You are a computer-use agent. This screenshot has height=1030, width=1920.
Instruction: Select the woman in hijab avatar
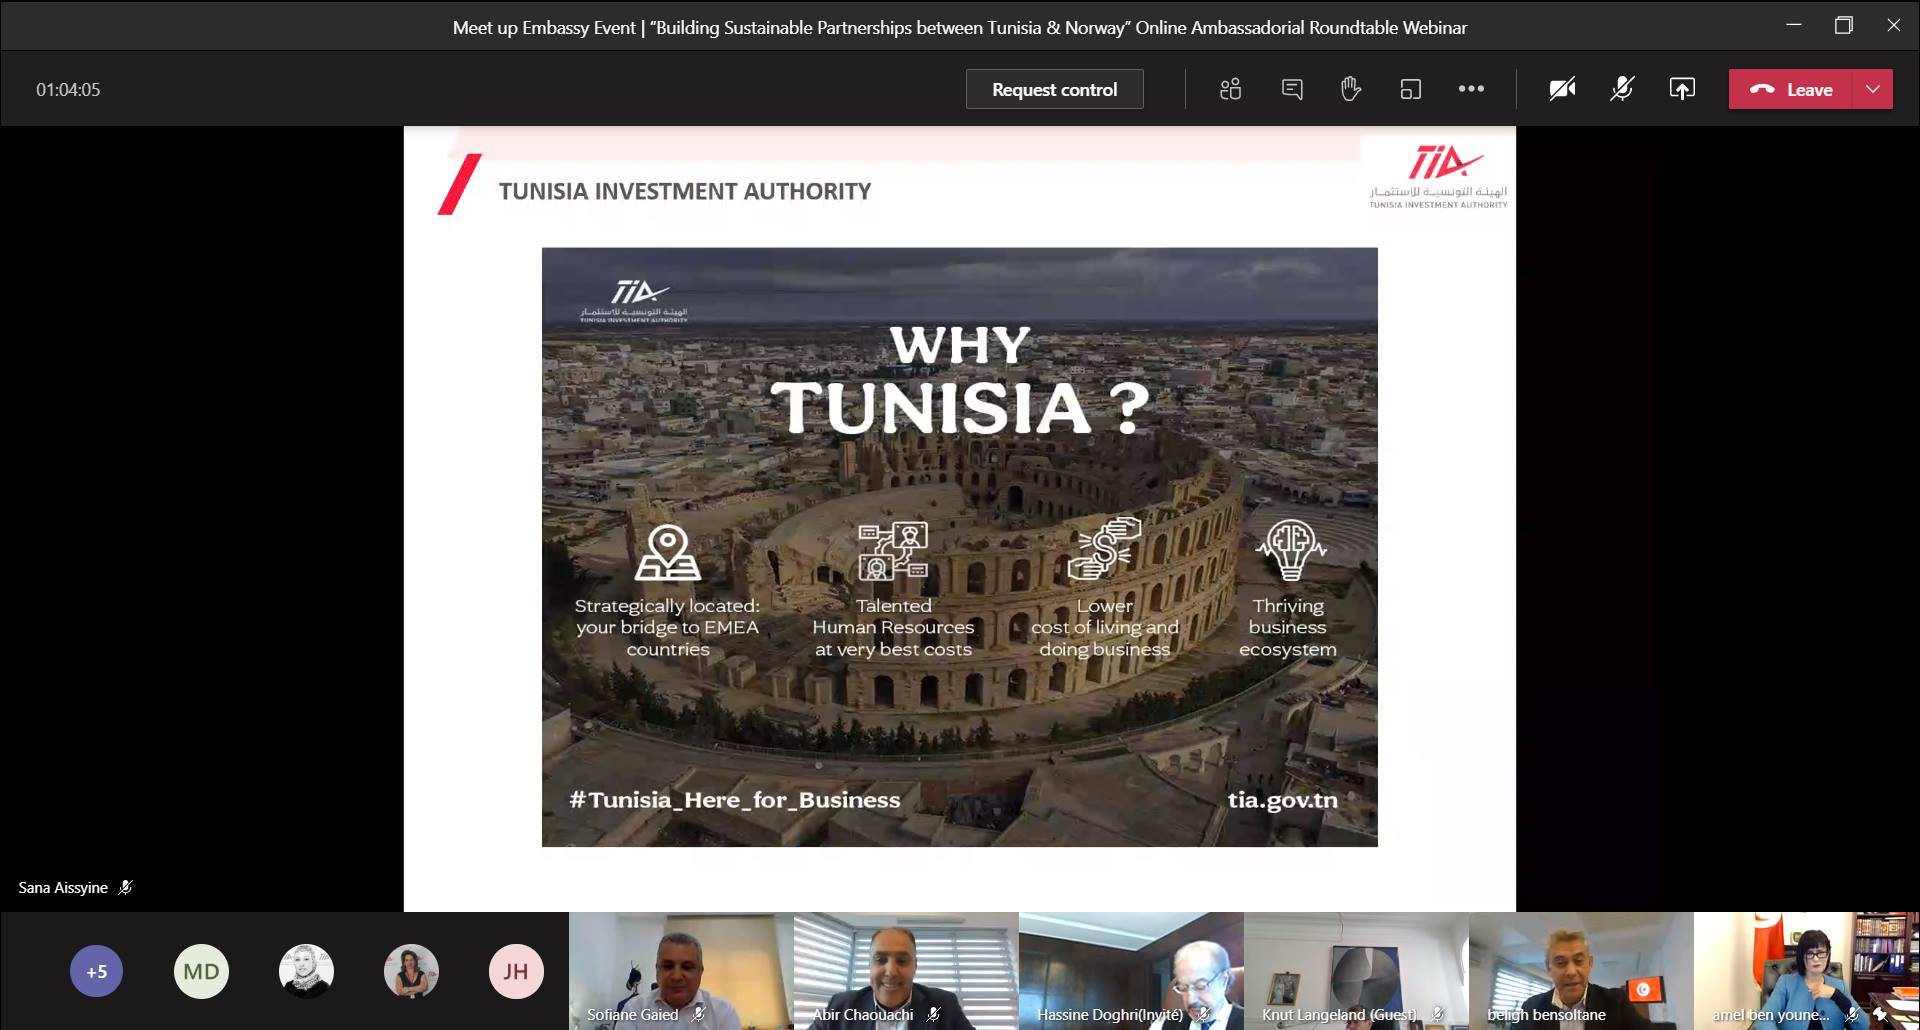pyautogui.click(x=306, y=971)
